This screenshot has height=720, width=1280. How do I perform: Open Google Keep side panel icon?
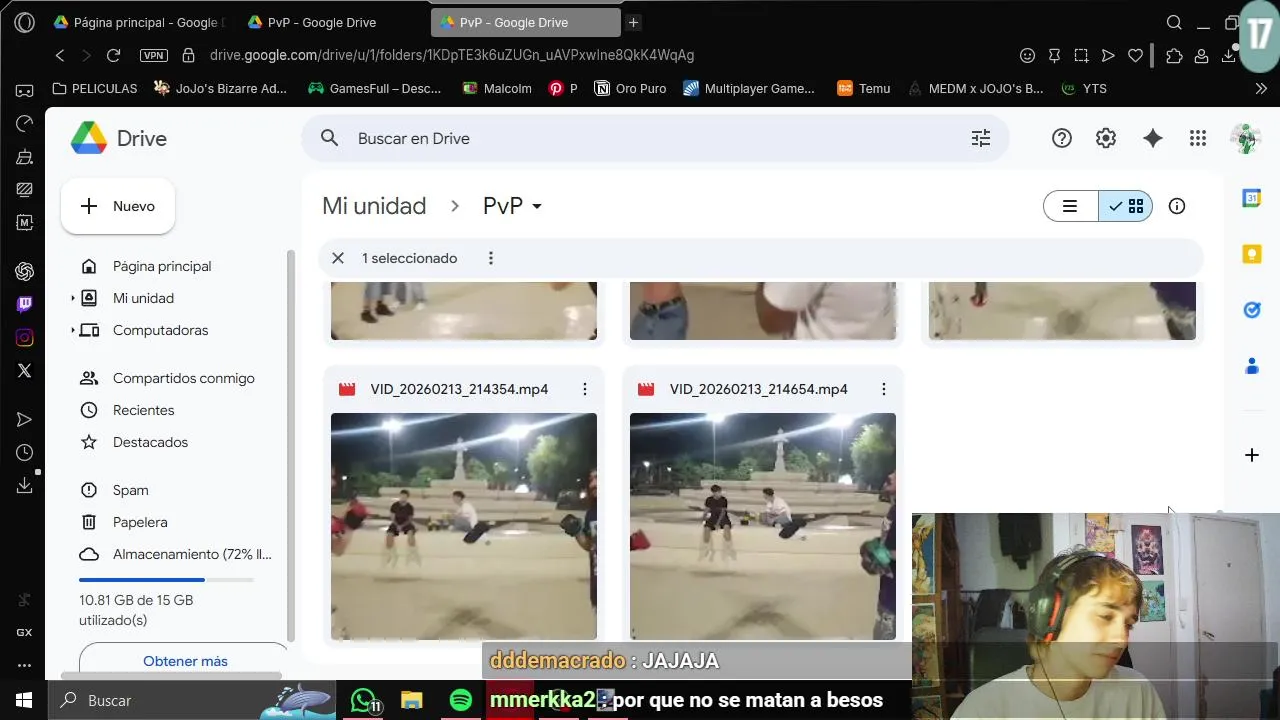[x=1251, y=254]
